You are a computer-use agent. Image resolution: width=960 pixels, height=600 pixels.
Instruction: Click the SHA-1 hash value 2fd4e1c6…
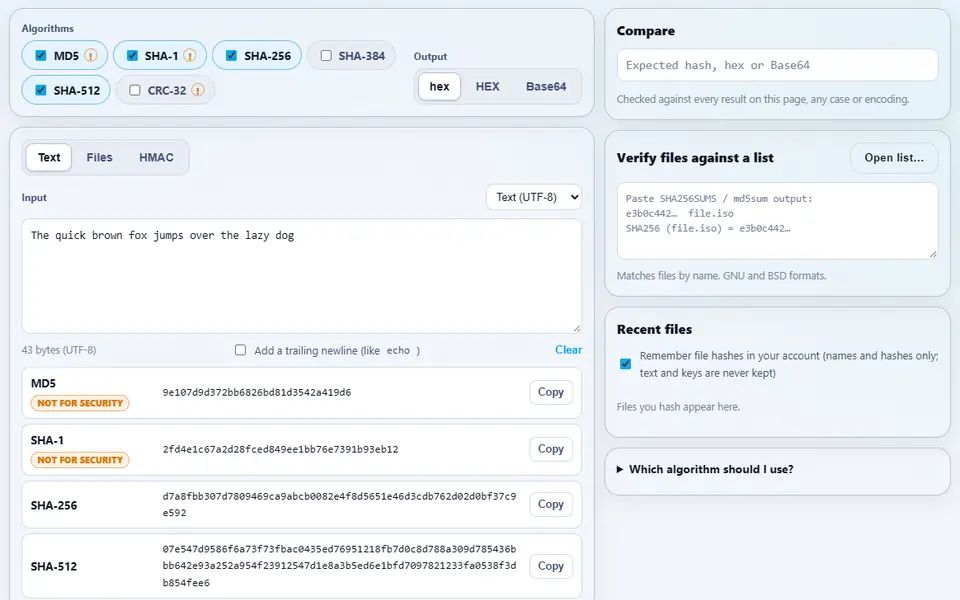pyautogui.click(x=280, y=449)
